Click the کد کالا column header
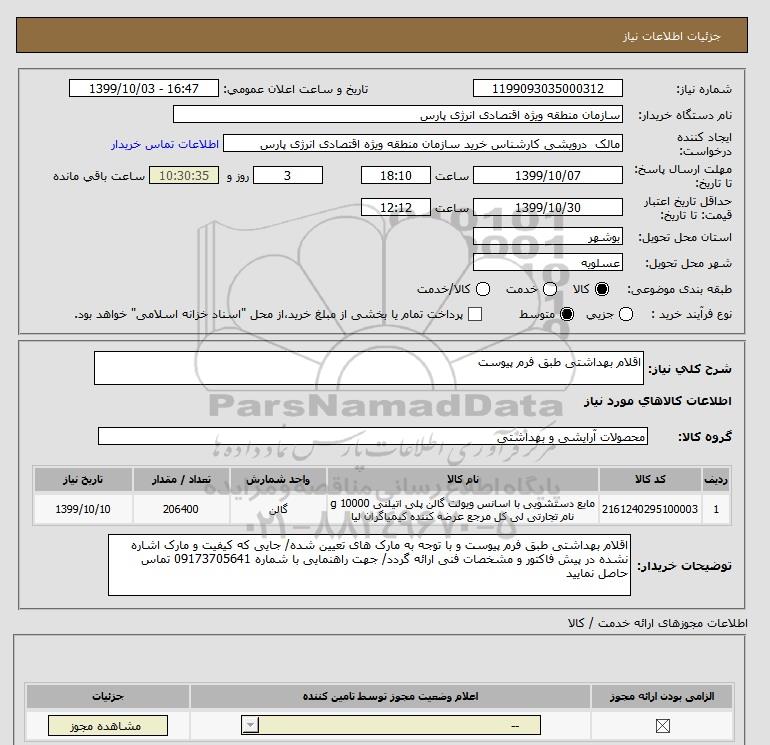Screen dimensions: 770x745 [650, 480]
